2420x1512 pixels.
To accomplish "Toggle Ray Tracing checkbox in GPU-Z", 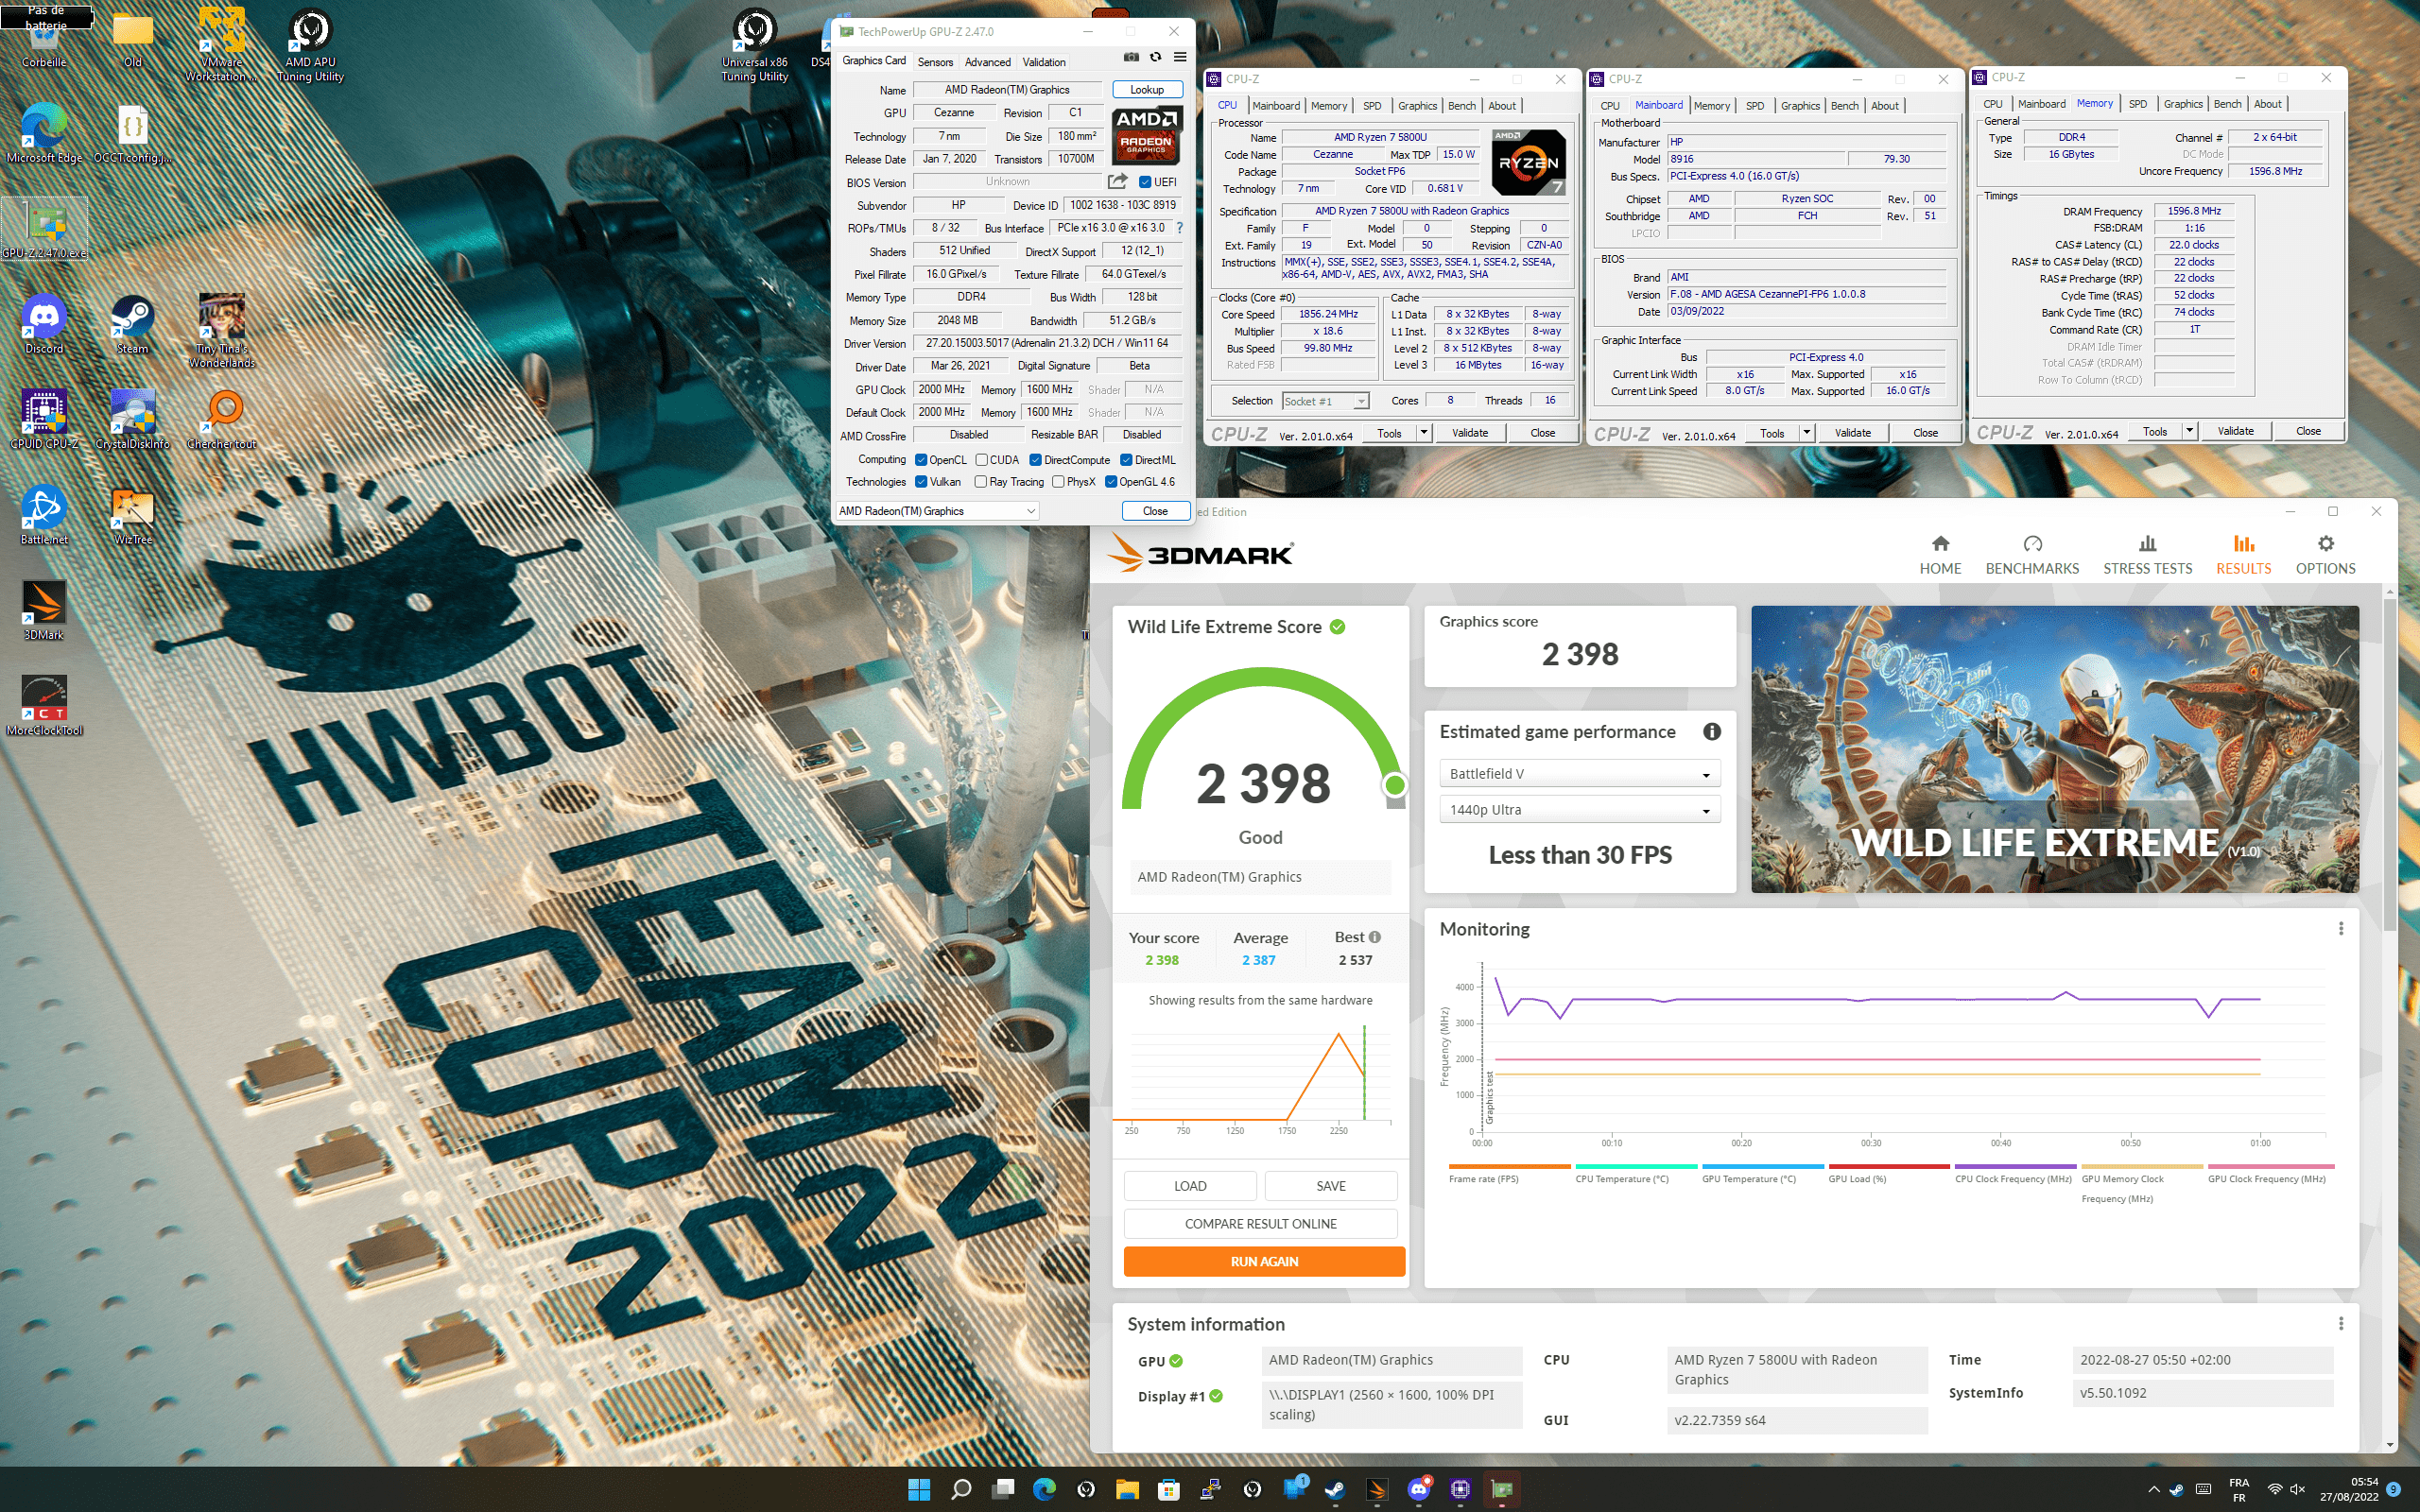I will tap(981, 482).
